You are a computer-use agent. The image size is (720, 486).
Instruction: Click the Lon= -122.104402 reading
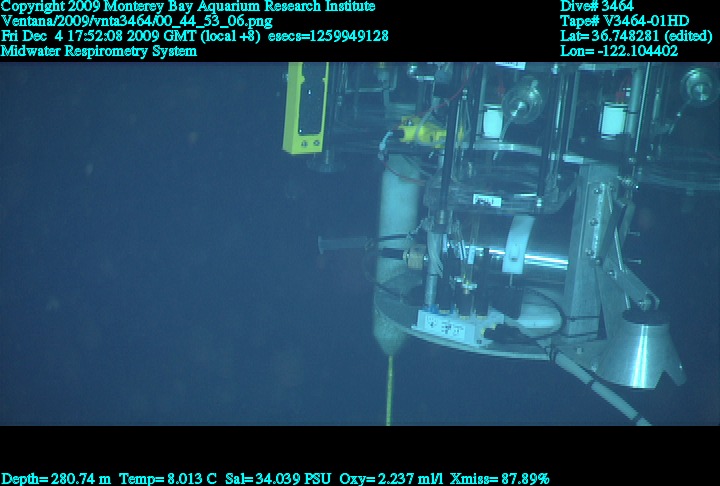[x=619, y=51]
